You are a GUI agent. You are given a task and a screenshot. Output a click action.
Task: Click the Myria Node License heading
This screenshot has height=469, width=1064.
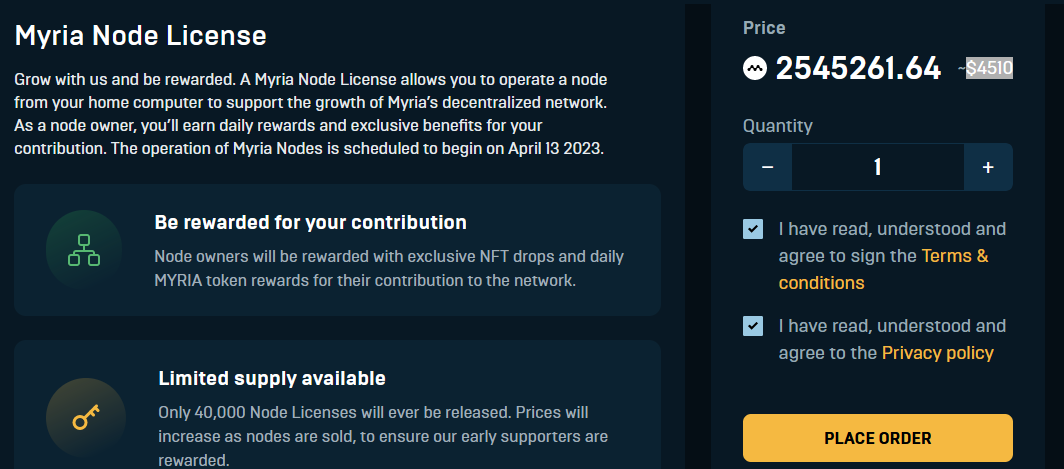coord(140,35)
